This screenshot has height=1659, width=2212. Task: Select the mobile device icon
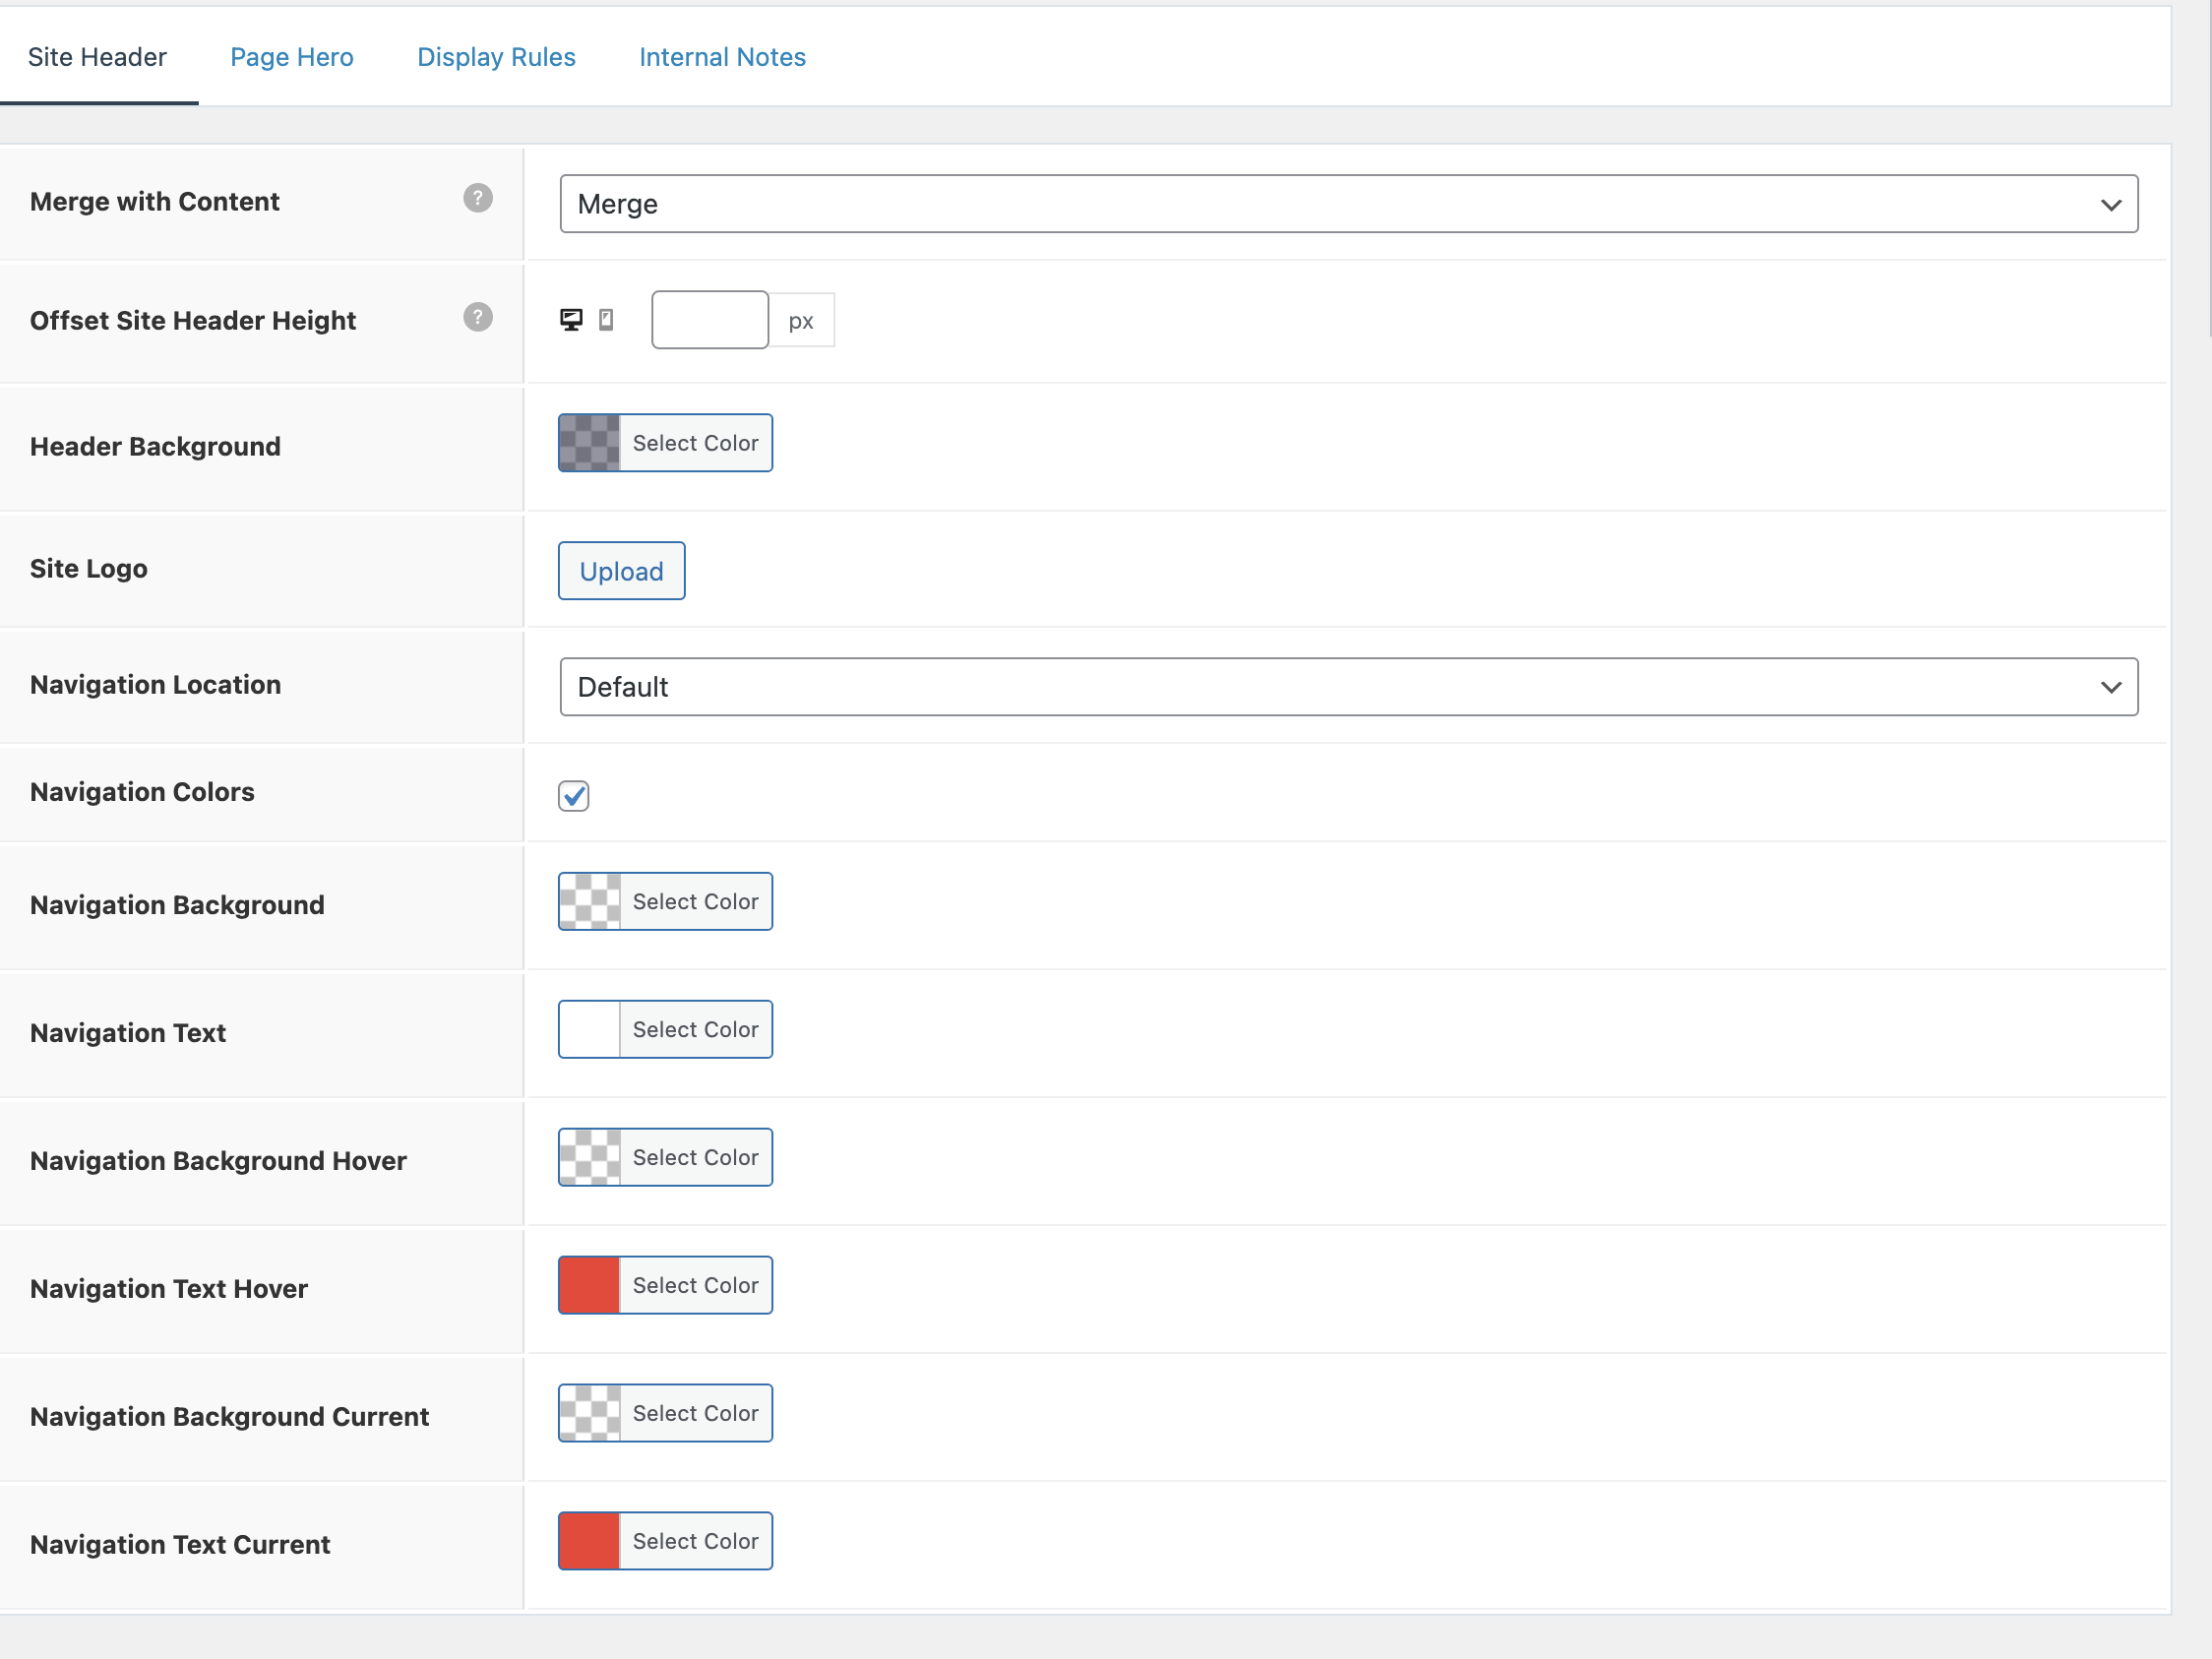tap(606, 319)
